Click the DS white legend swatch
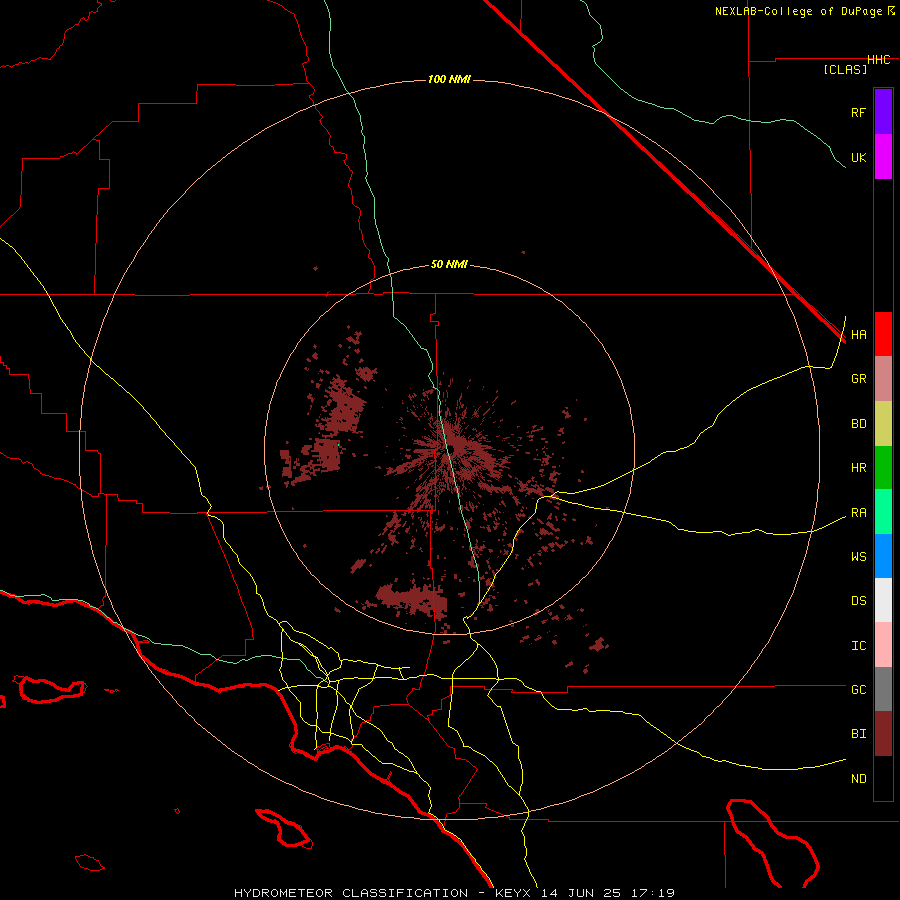The image size is (900, 900). (x=883, y=600)
